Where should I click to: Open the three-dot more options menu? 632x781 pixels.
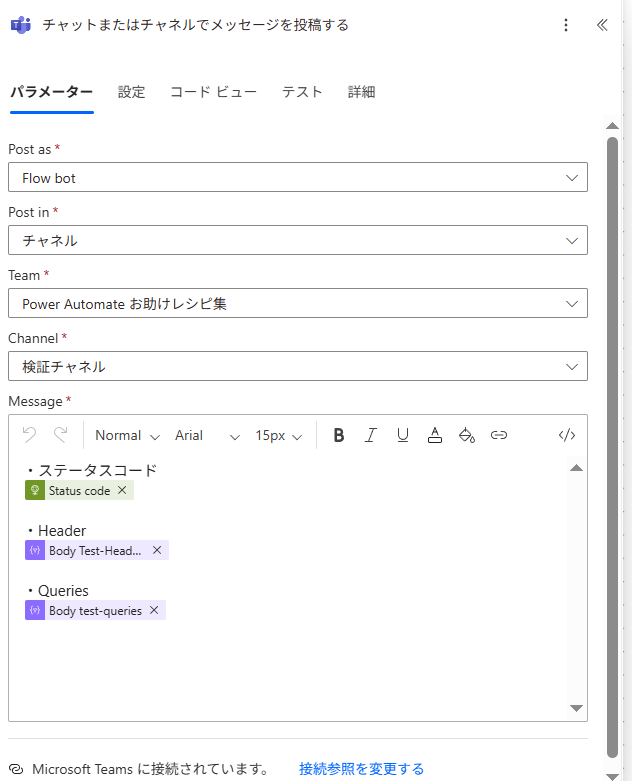coord(566,25)
